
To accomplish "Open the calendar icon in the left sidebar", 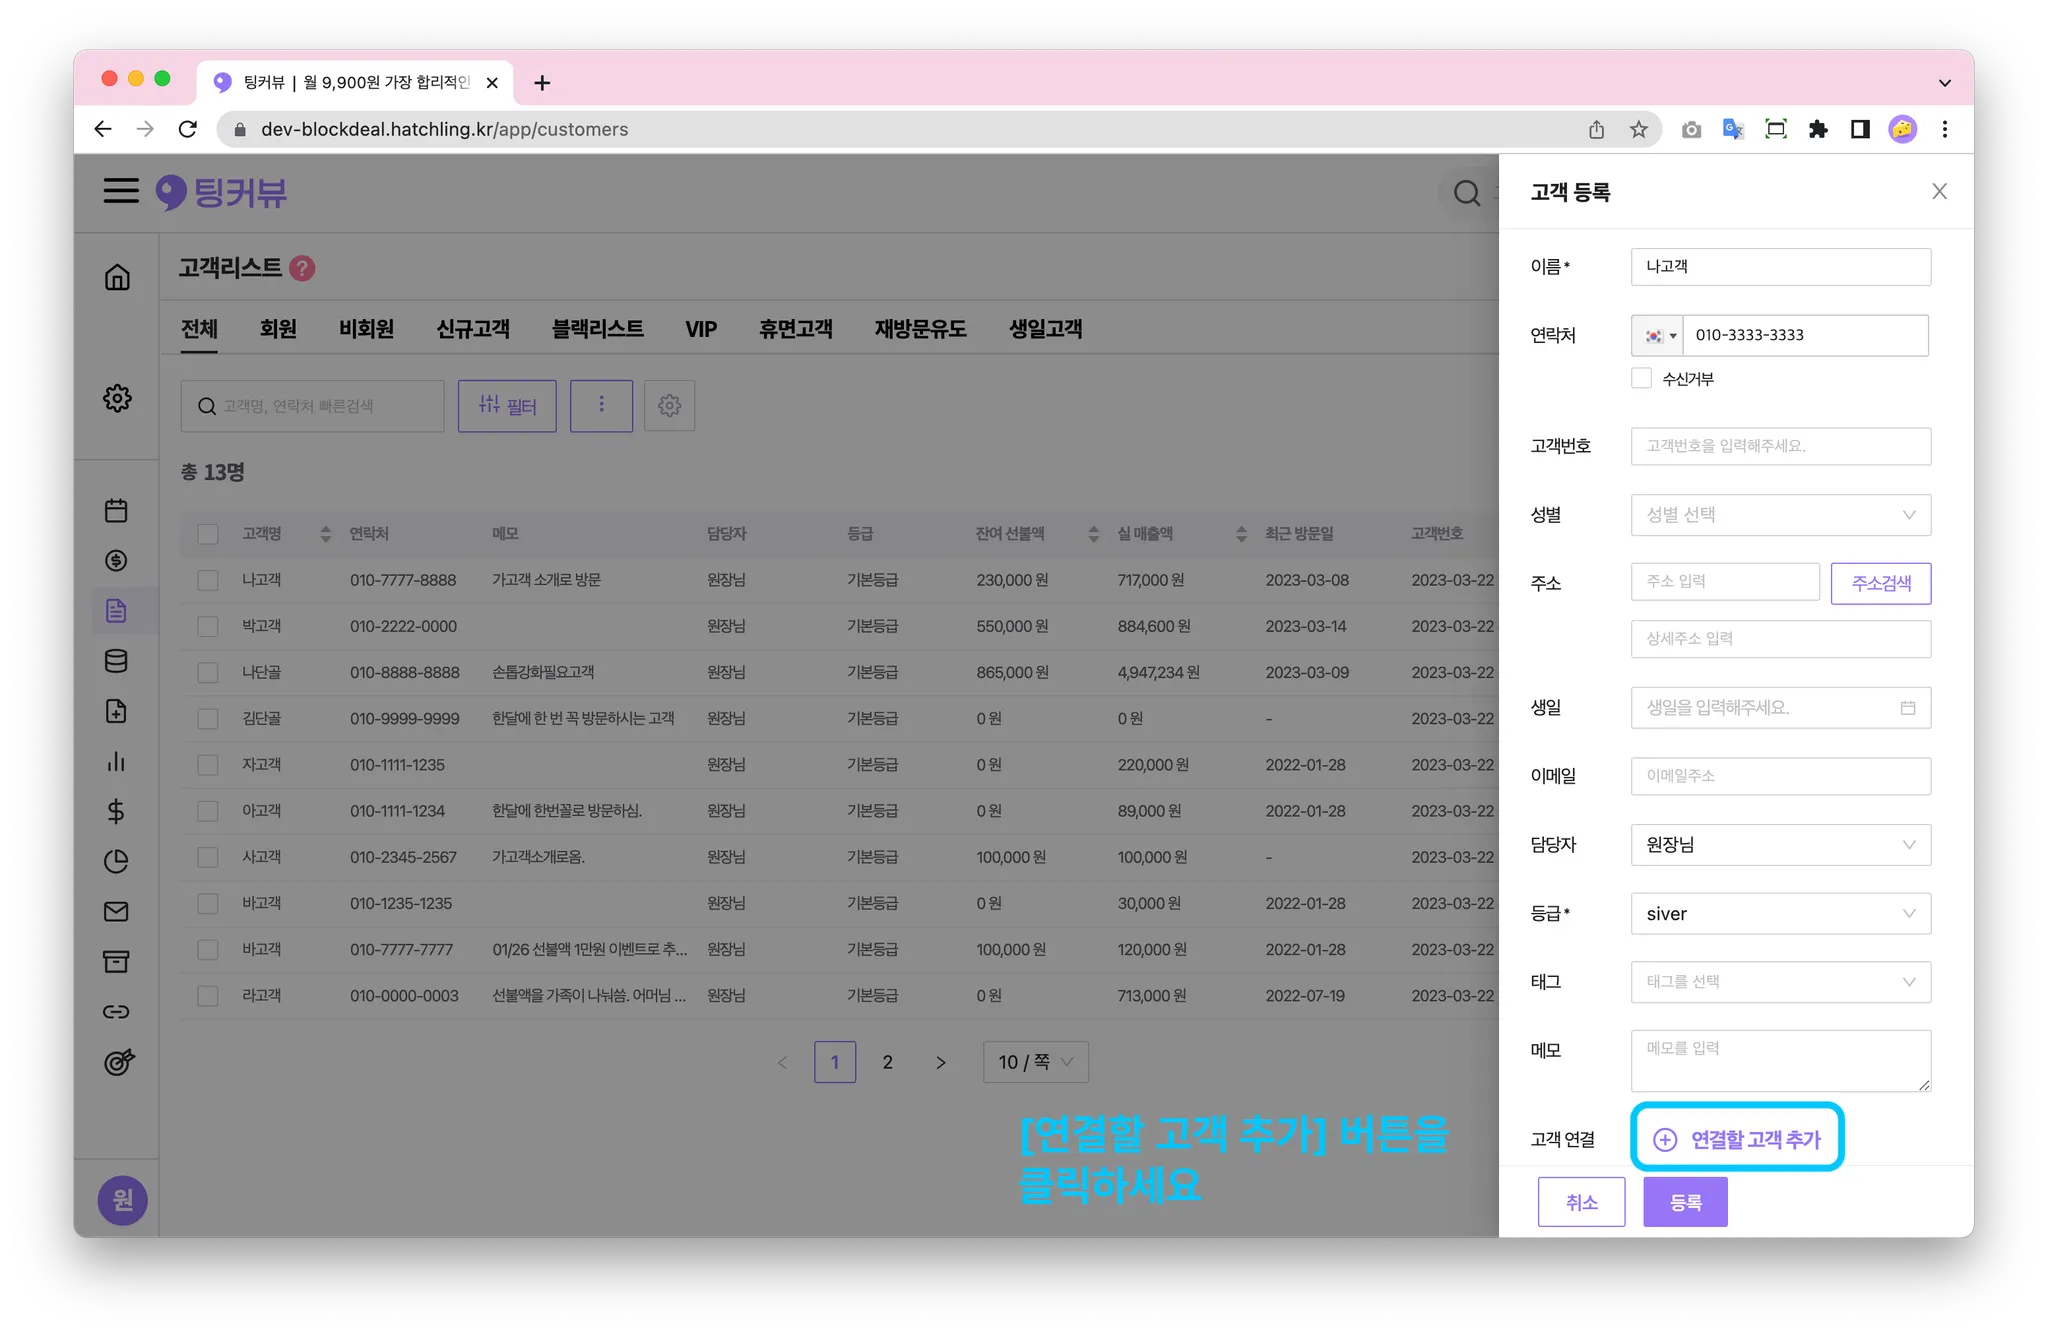I will coord(116,510).
